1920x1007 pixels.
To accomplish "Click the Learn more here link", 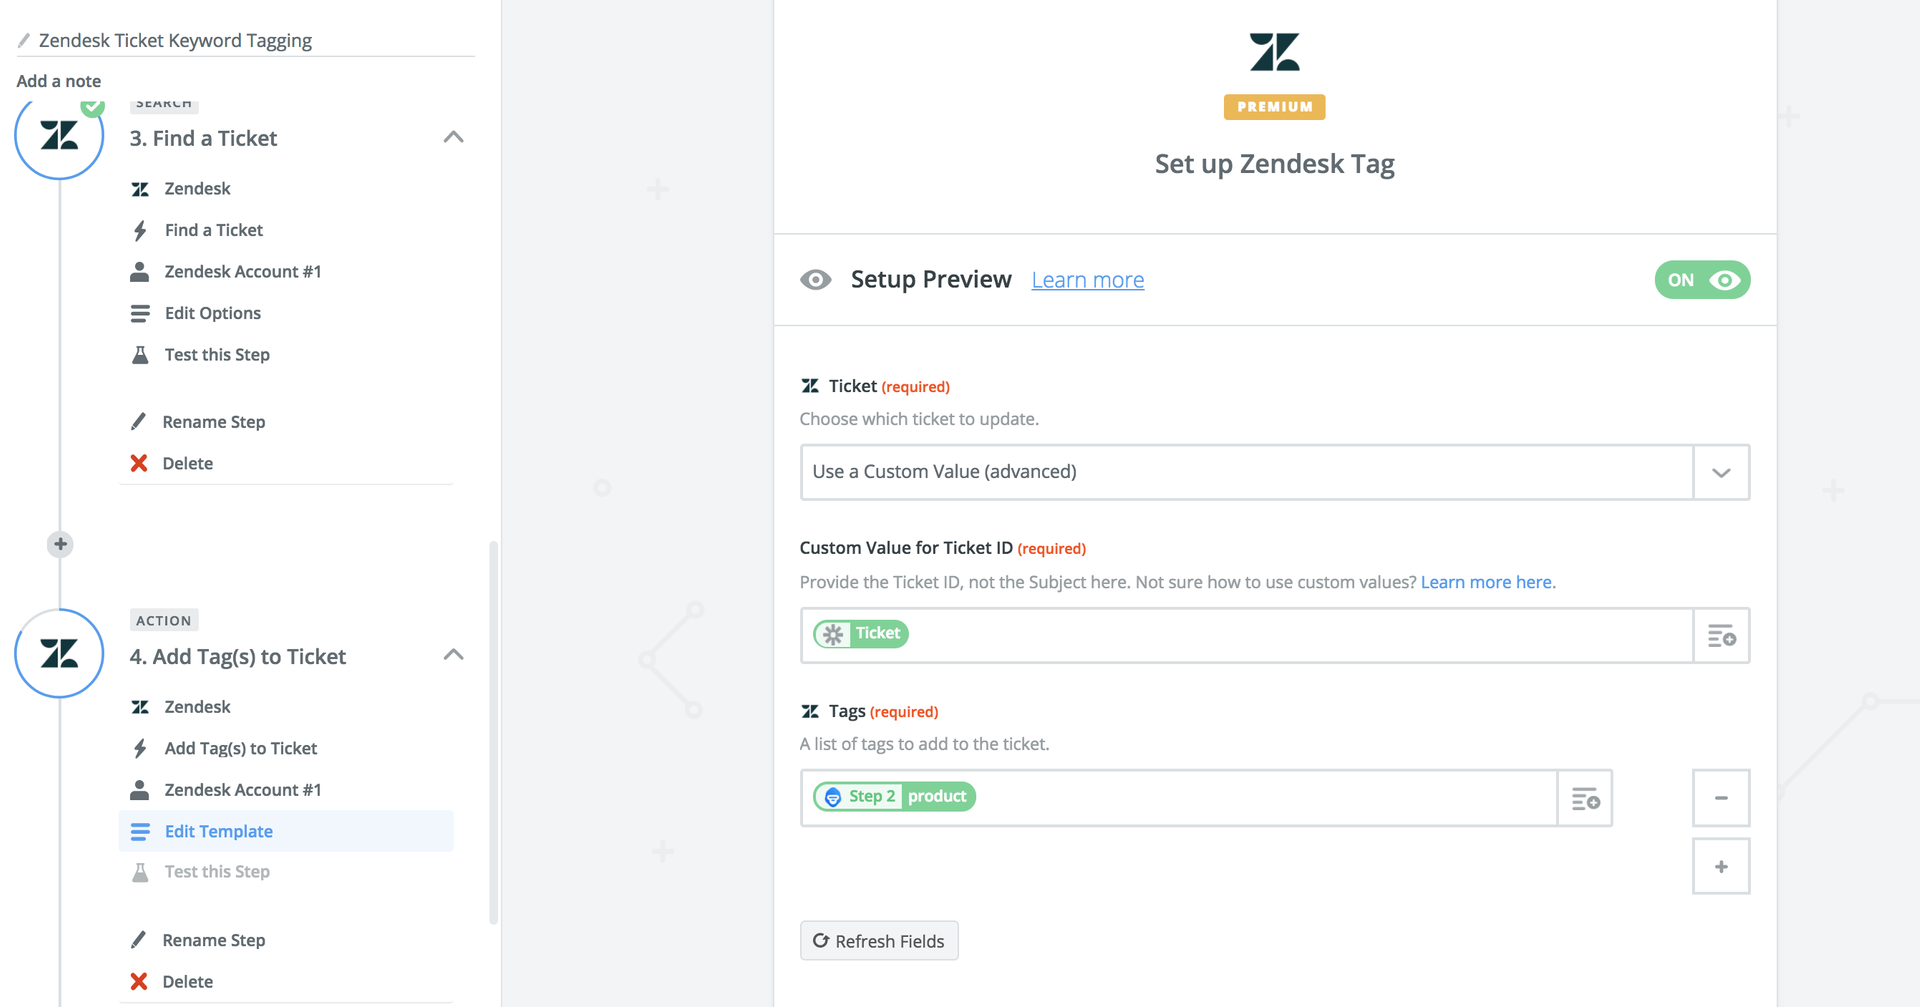I will tap(1487, 582).
